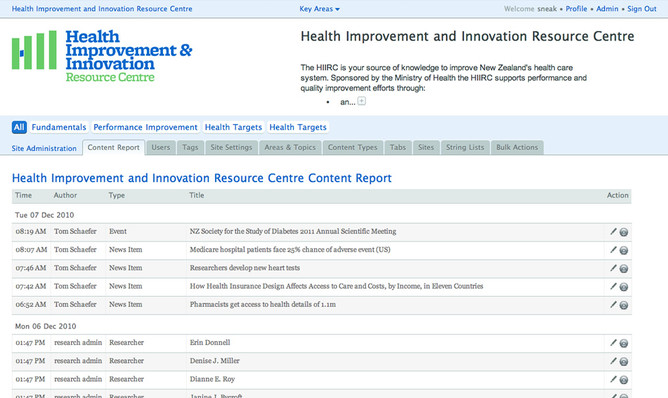Delete the Erin Donnell researcher entry
This screenshot has width=668, height=398.
pyautogui.click(x=624, y=343)
